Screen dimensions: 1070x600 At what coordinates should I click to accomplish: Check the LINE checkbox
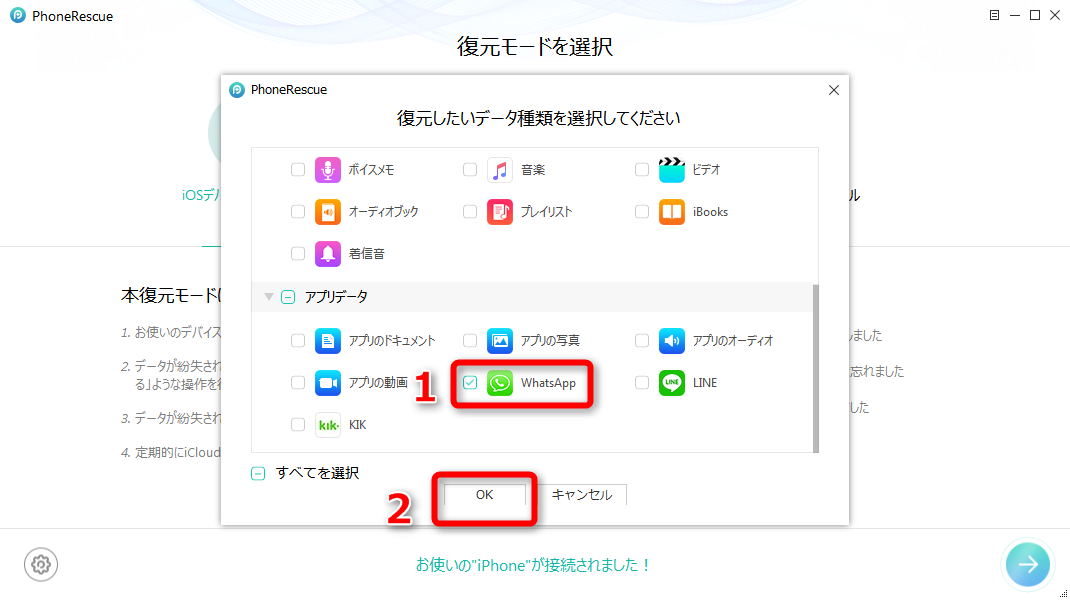(641, 382)
